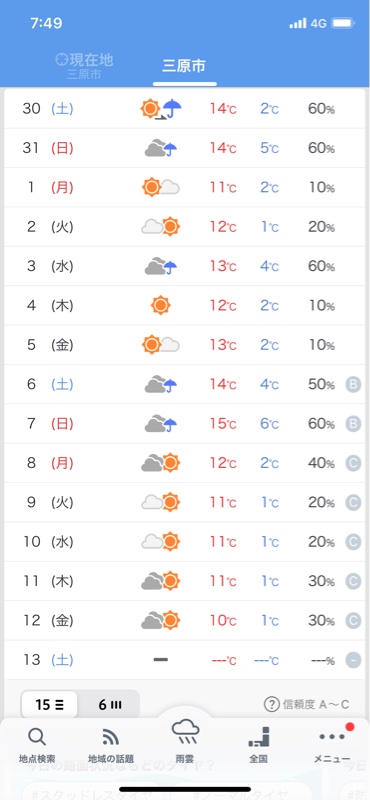
Task: Tap the C reliability badge on 12 (金)
Action: [x=353, y=621]
